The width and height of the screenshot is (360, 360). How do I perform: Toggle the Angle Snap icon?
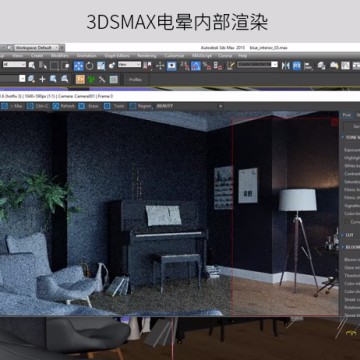(196, 66)
